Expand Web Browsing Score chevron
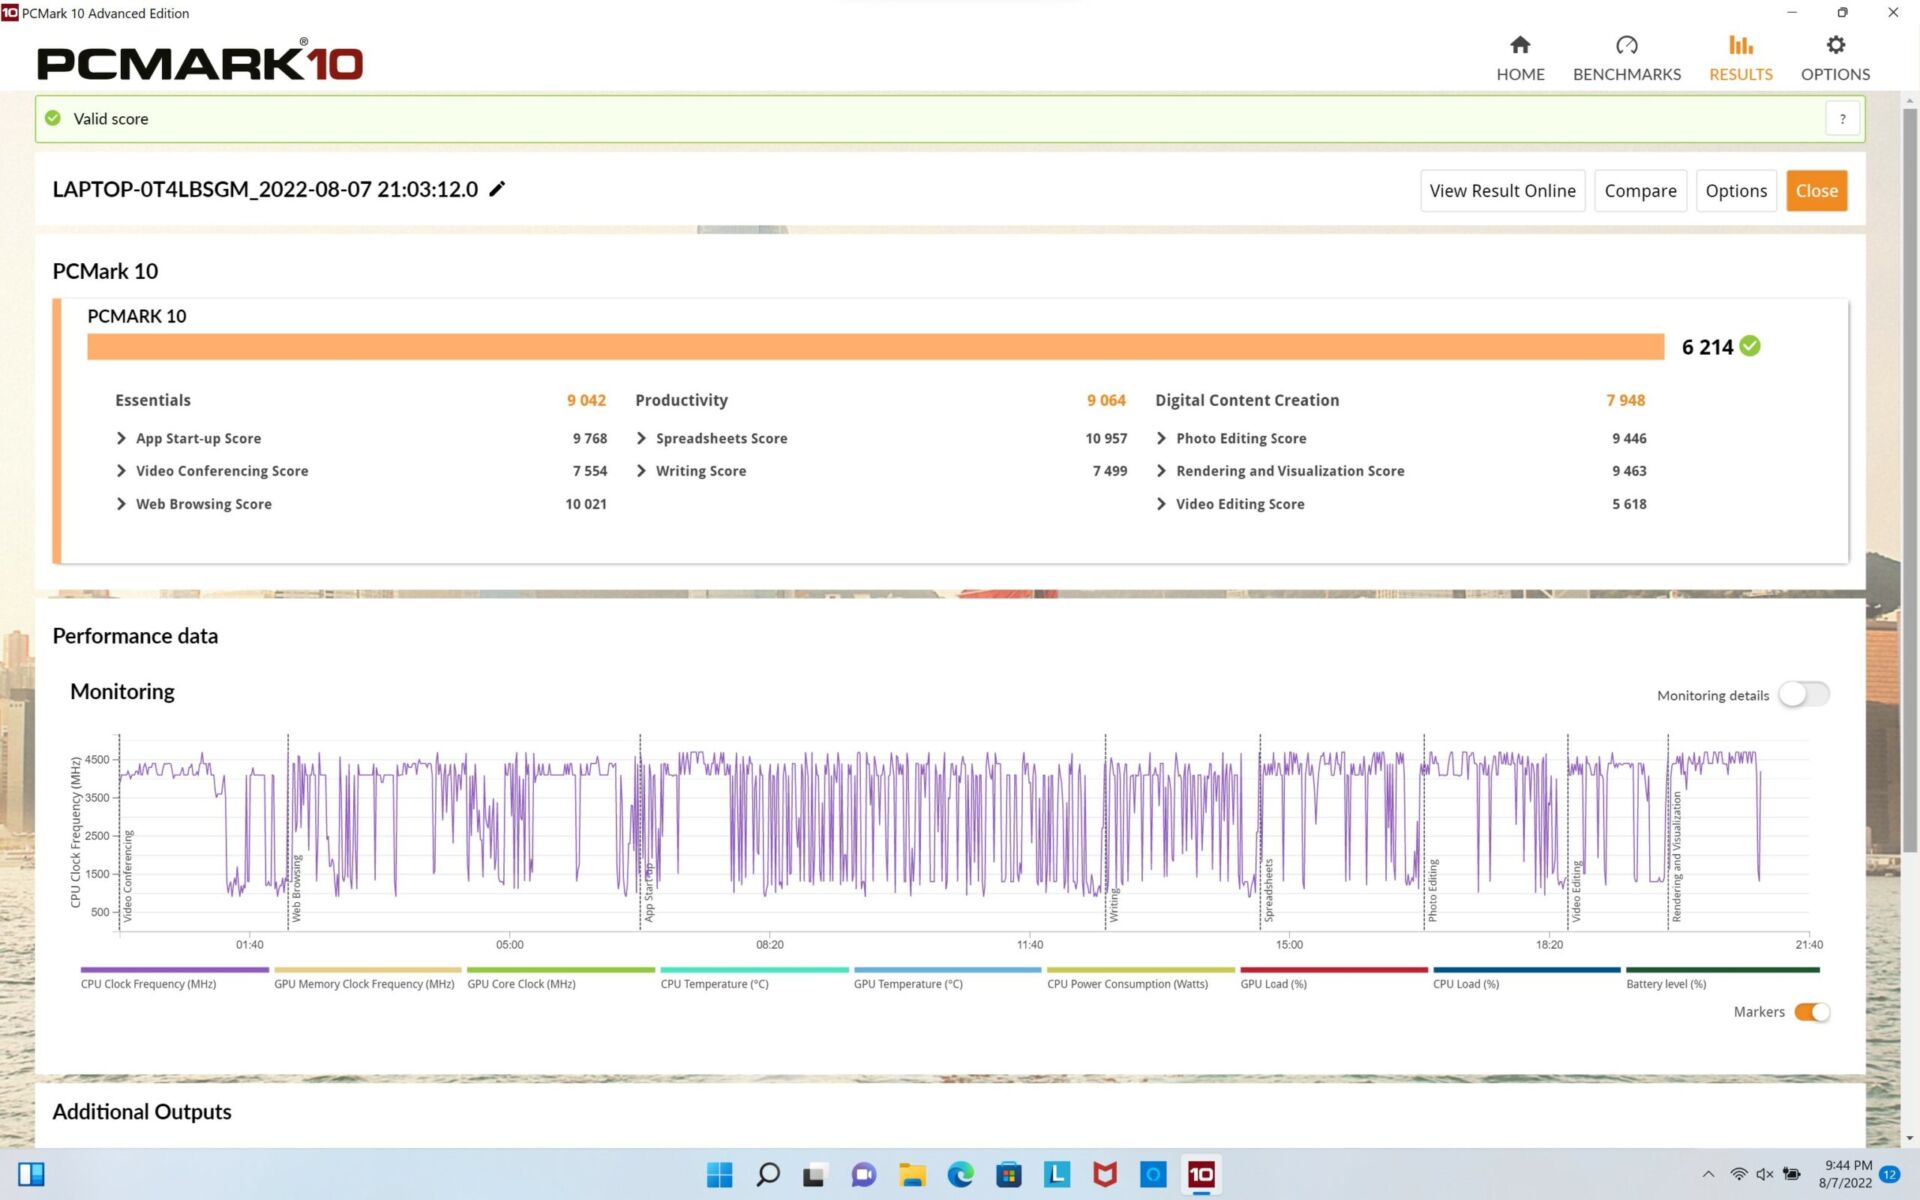The width and height of the screenshot is (1920, 1200). coord(121,504)
